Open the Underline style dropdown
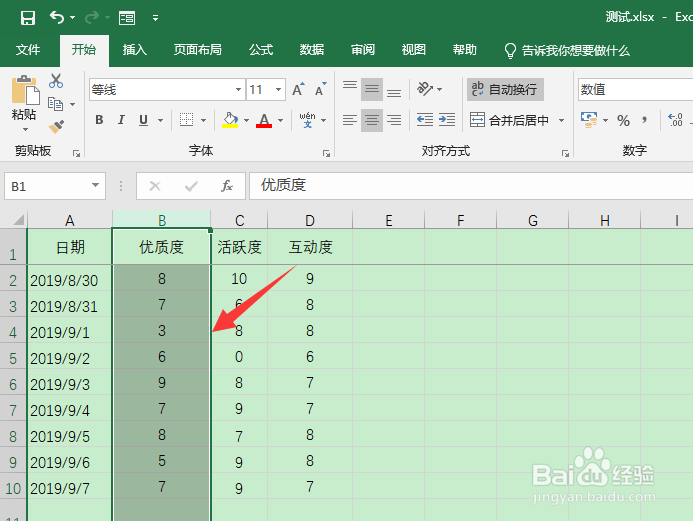The height and width of the screenshot is (521, 693). click(x=160, y=120)
